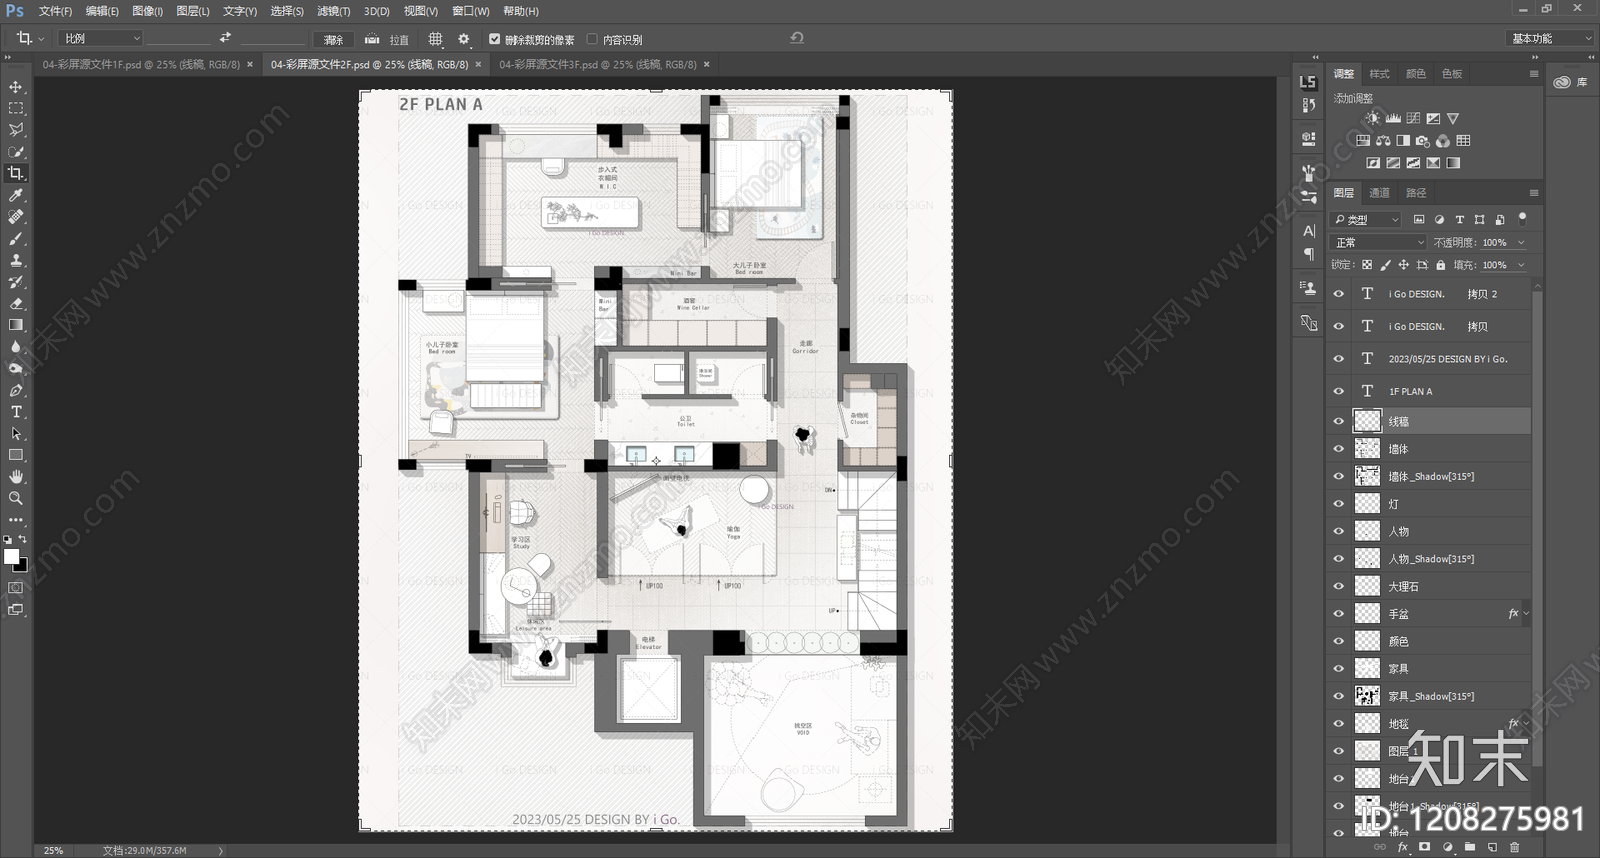Expand the fill (填充) slider dropdown

click(1521, 265)
